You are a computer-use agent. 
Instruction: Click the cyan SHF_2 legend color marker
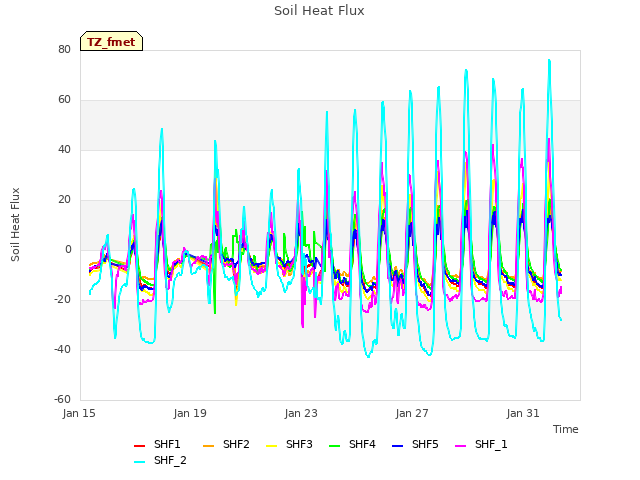click(x=140, y=462)
